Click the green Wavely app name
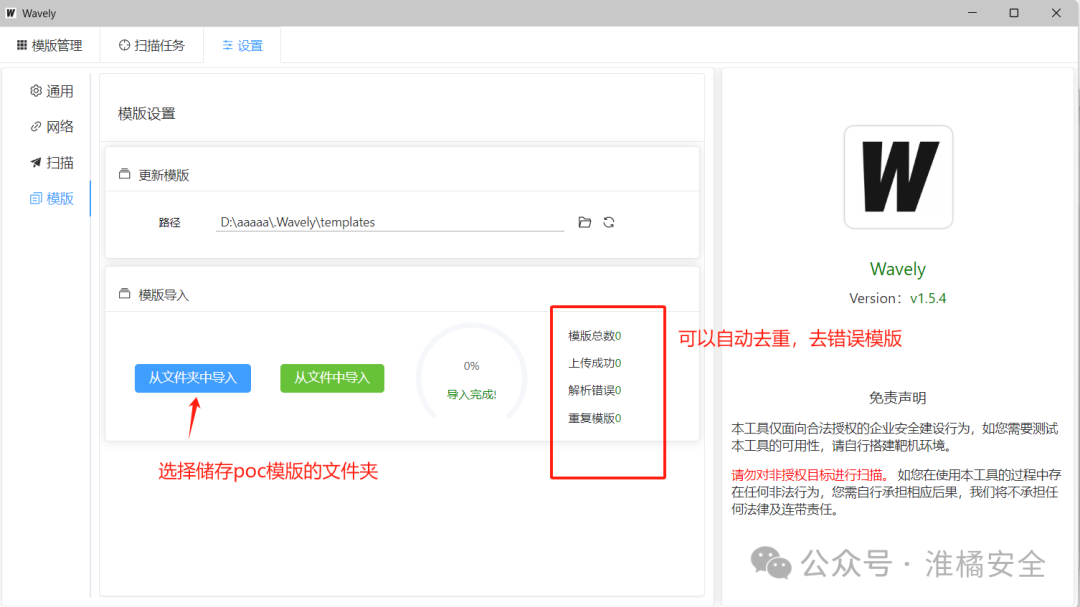1080x607 pixels. (x=897, y=269)
